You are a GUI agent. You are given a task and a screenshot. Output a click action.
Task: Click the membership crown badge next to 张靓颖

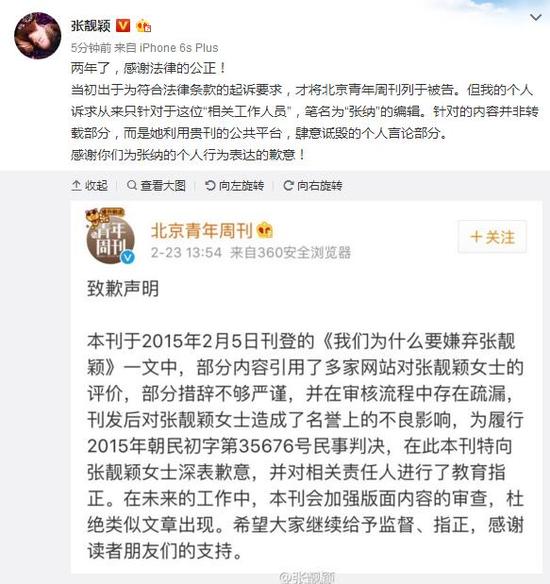pos(143,26)
